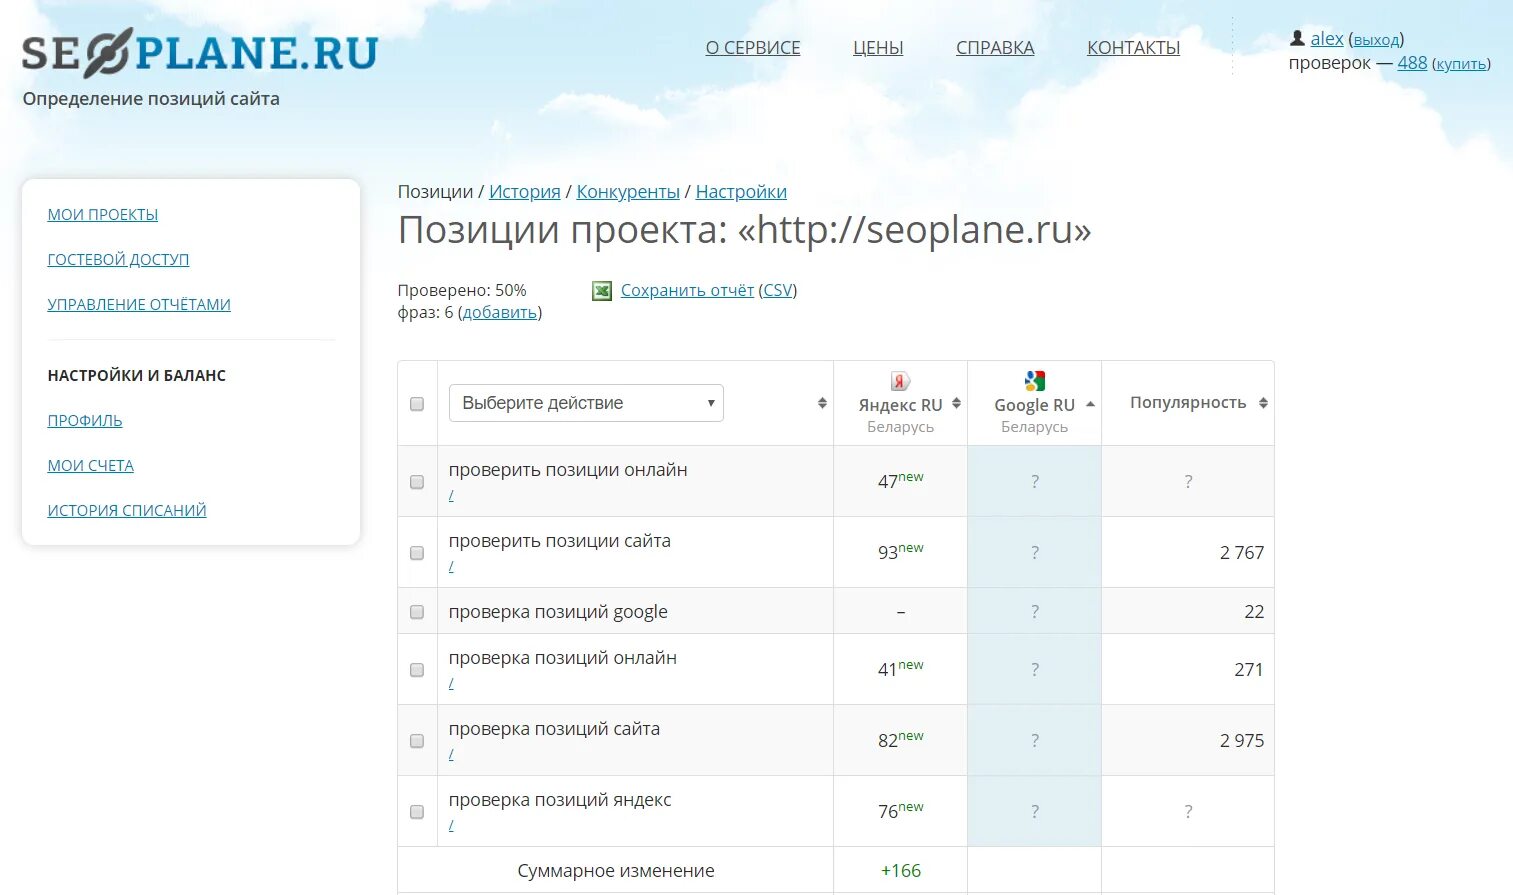Click the Яндекс position 41 cell

(x=900, y=669)
